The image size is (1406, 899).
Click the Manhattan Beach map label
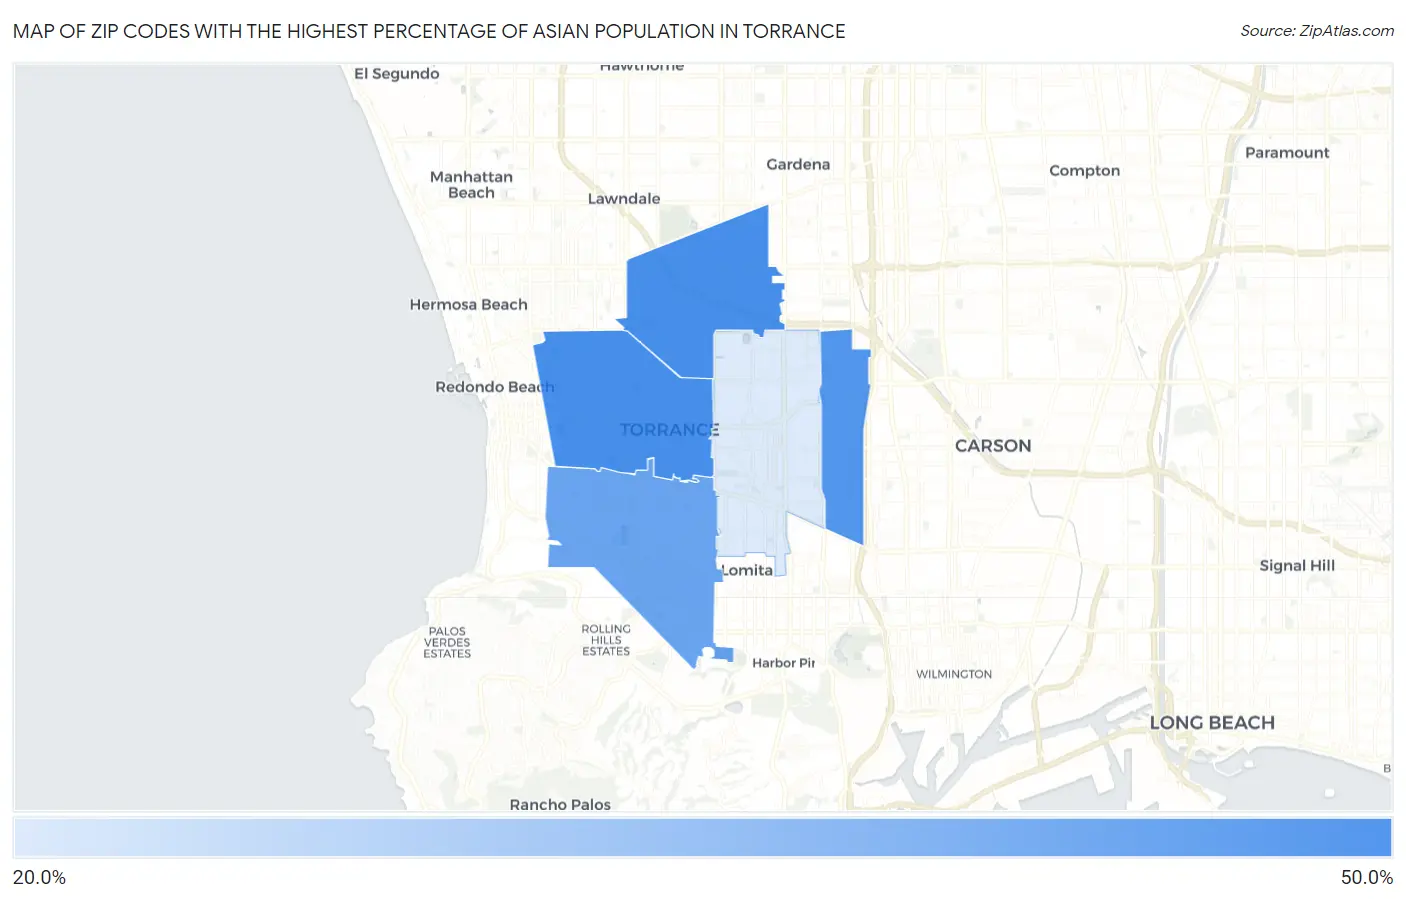(x=471, y=185)
